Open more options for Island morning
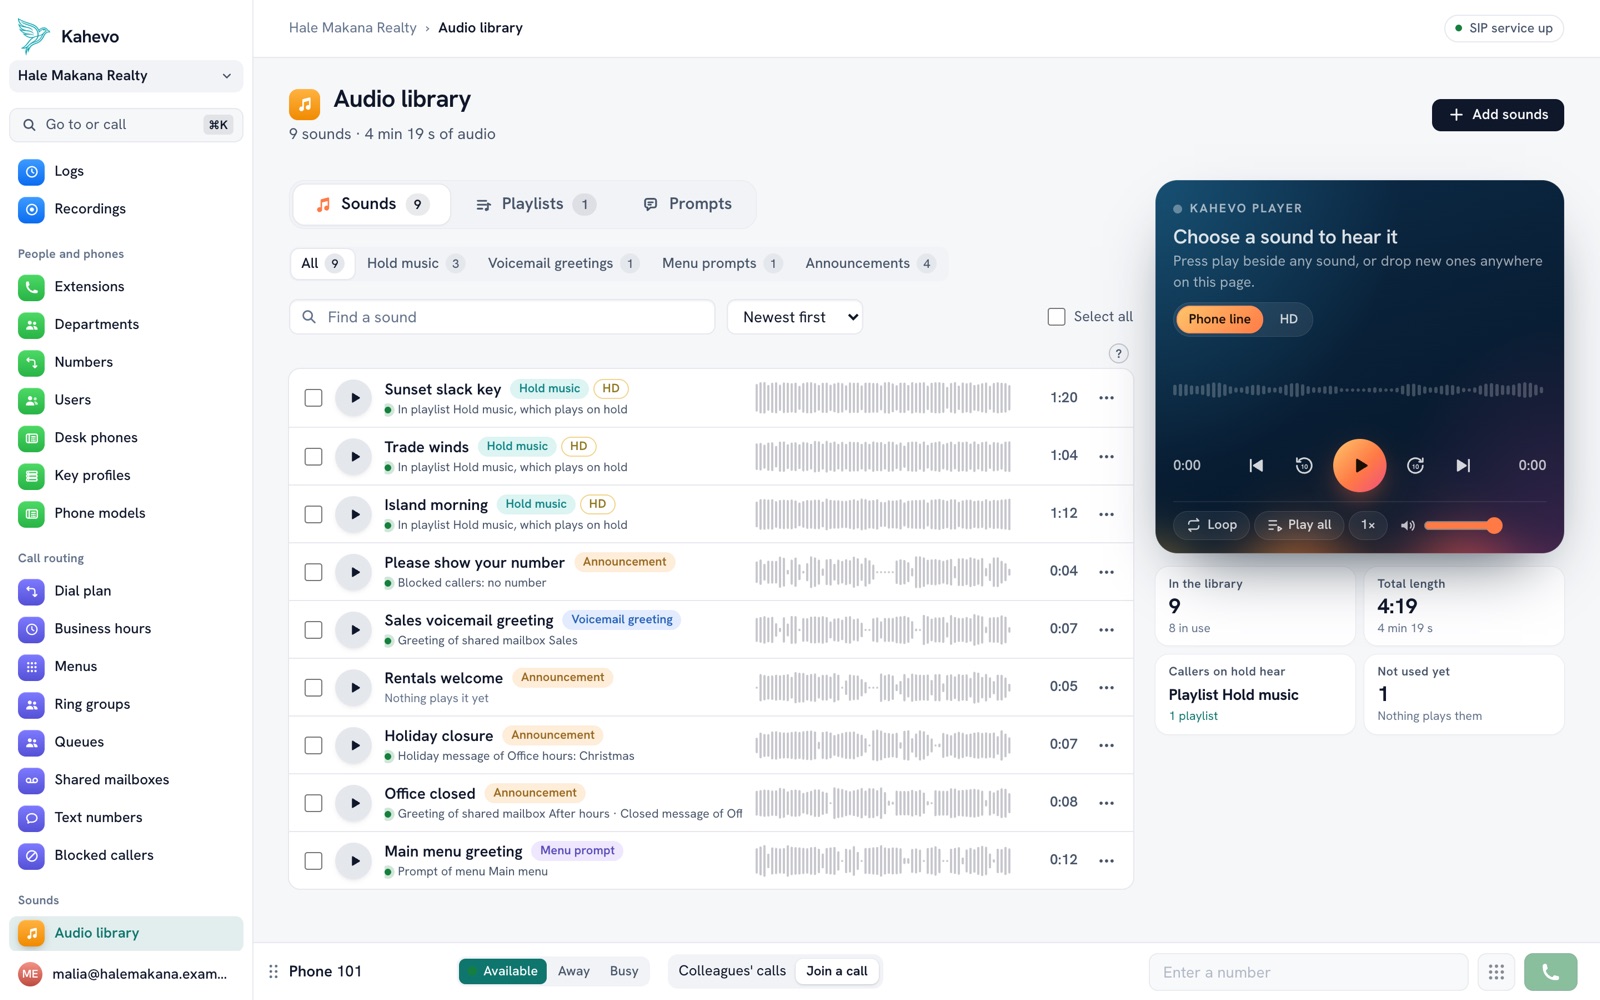 point(1106,514)
